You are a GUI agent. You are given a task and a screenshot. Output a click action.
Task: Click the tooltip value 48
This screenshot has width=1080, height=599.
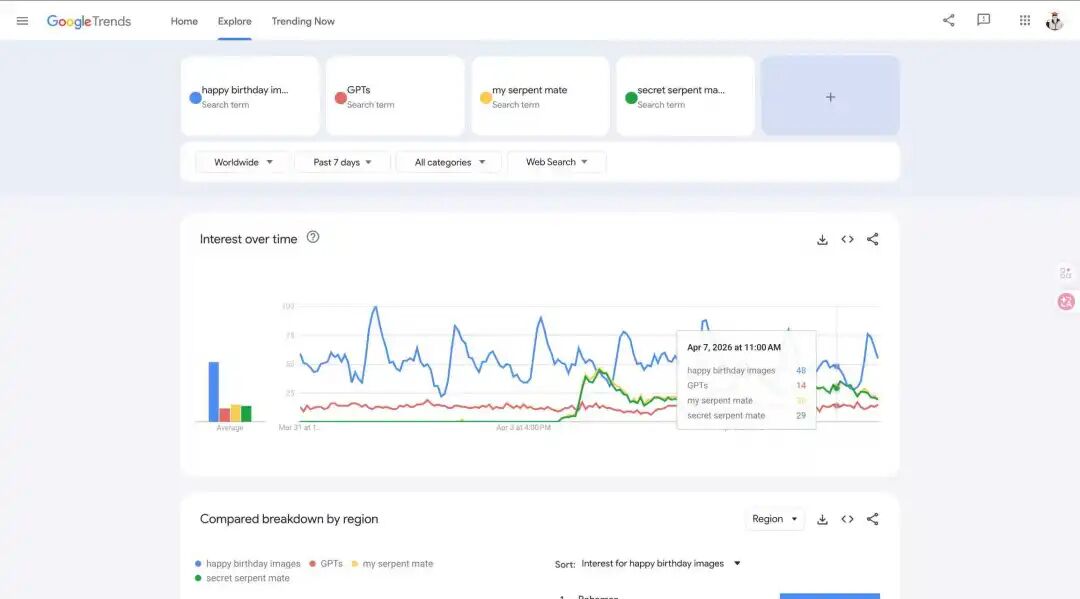click(800, 370)
